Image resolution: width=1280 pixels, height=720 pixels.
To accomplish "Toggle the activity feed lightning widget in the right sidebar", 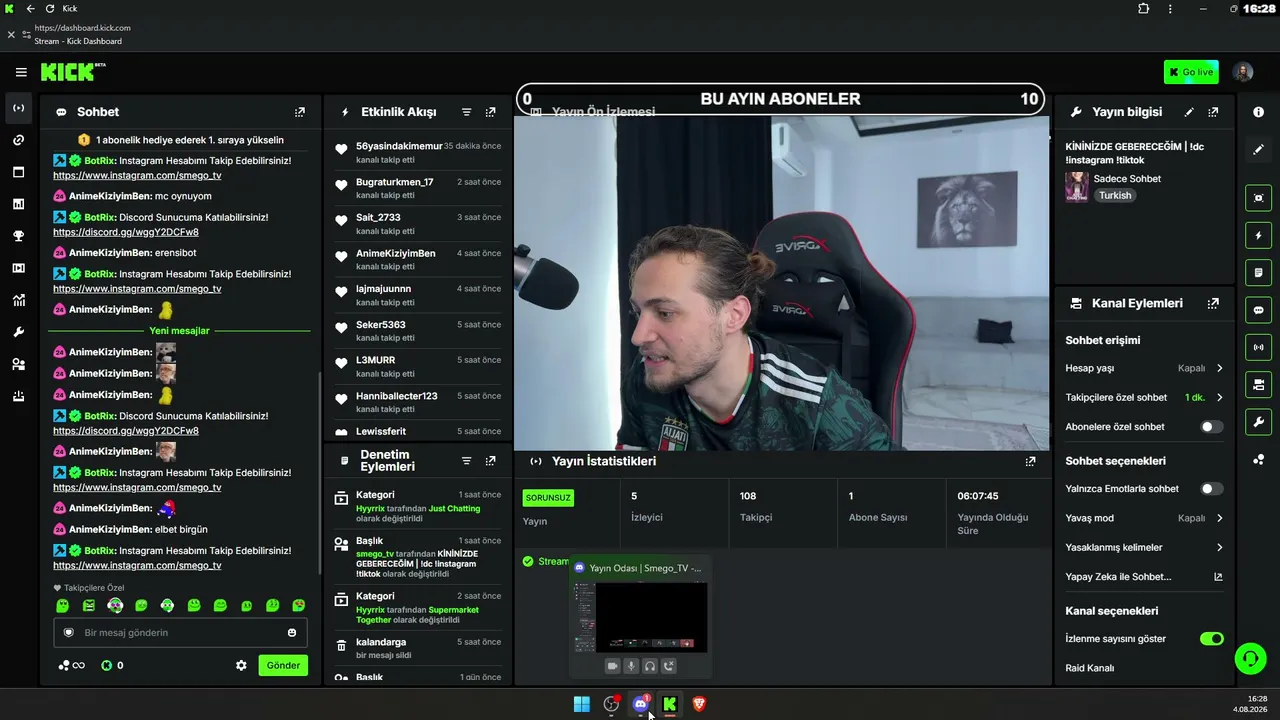I will [x=1258, y=235].
